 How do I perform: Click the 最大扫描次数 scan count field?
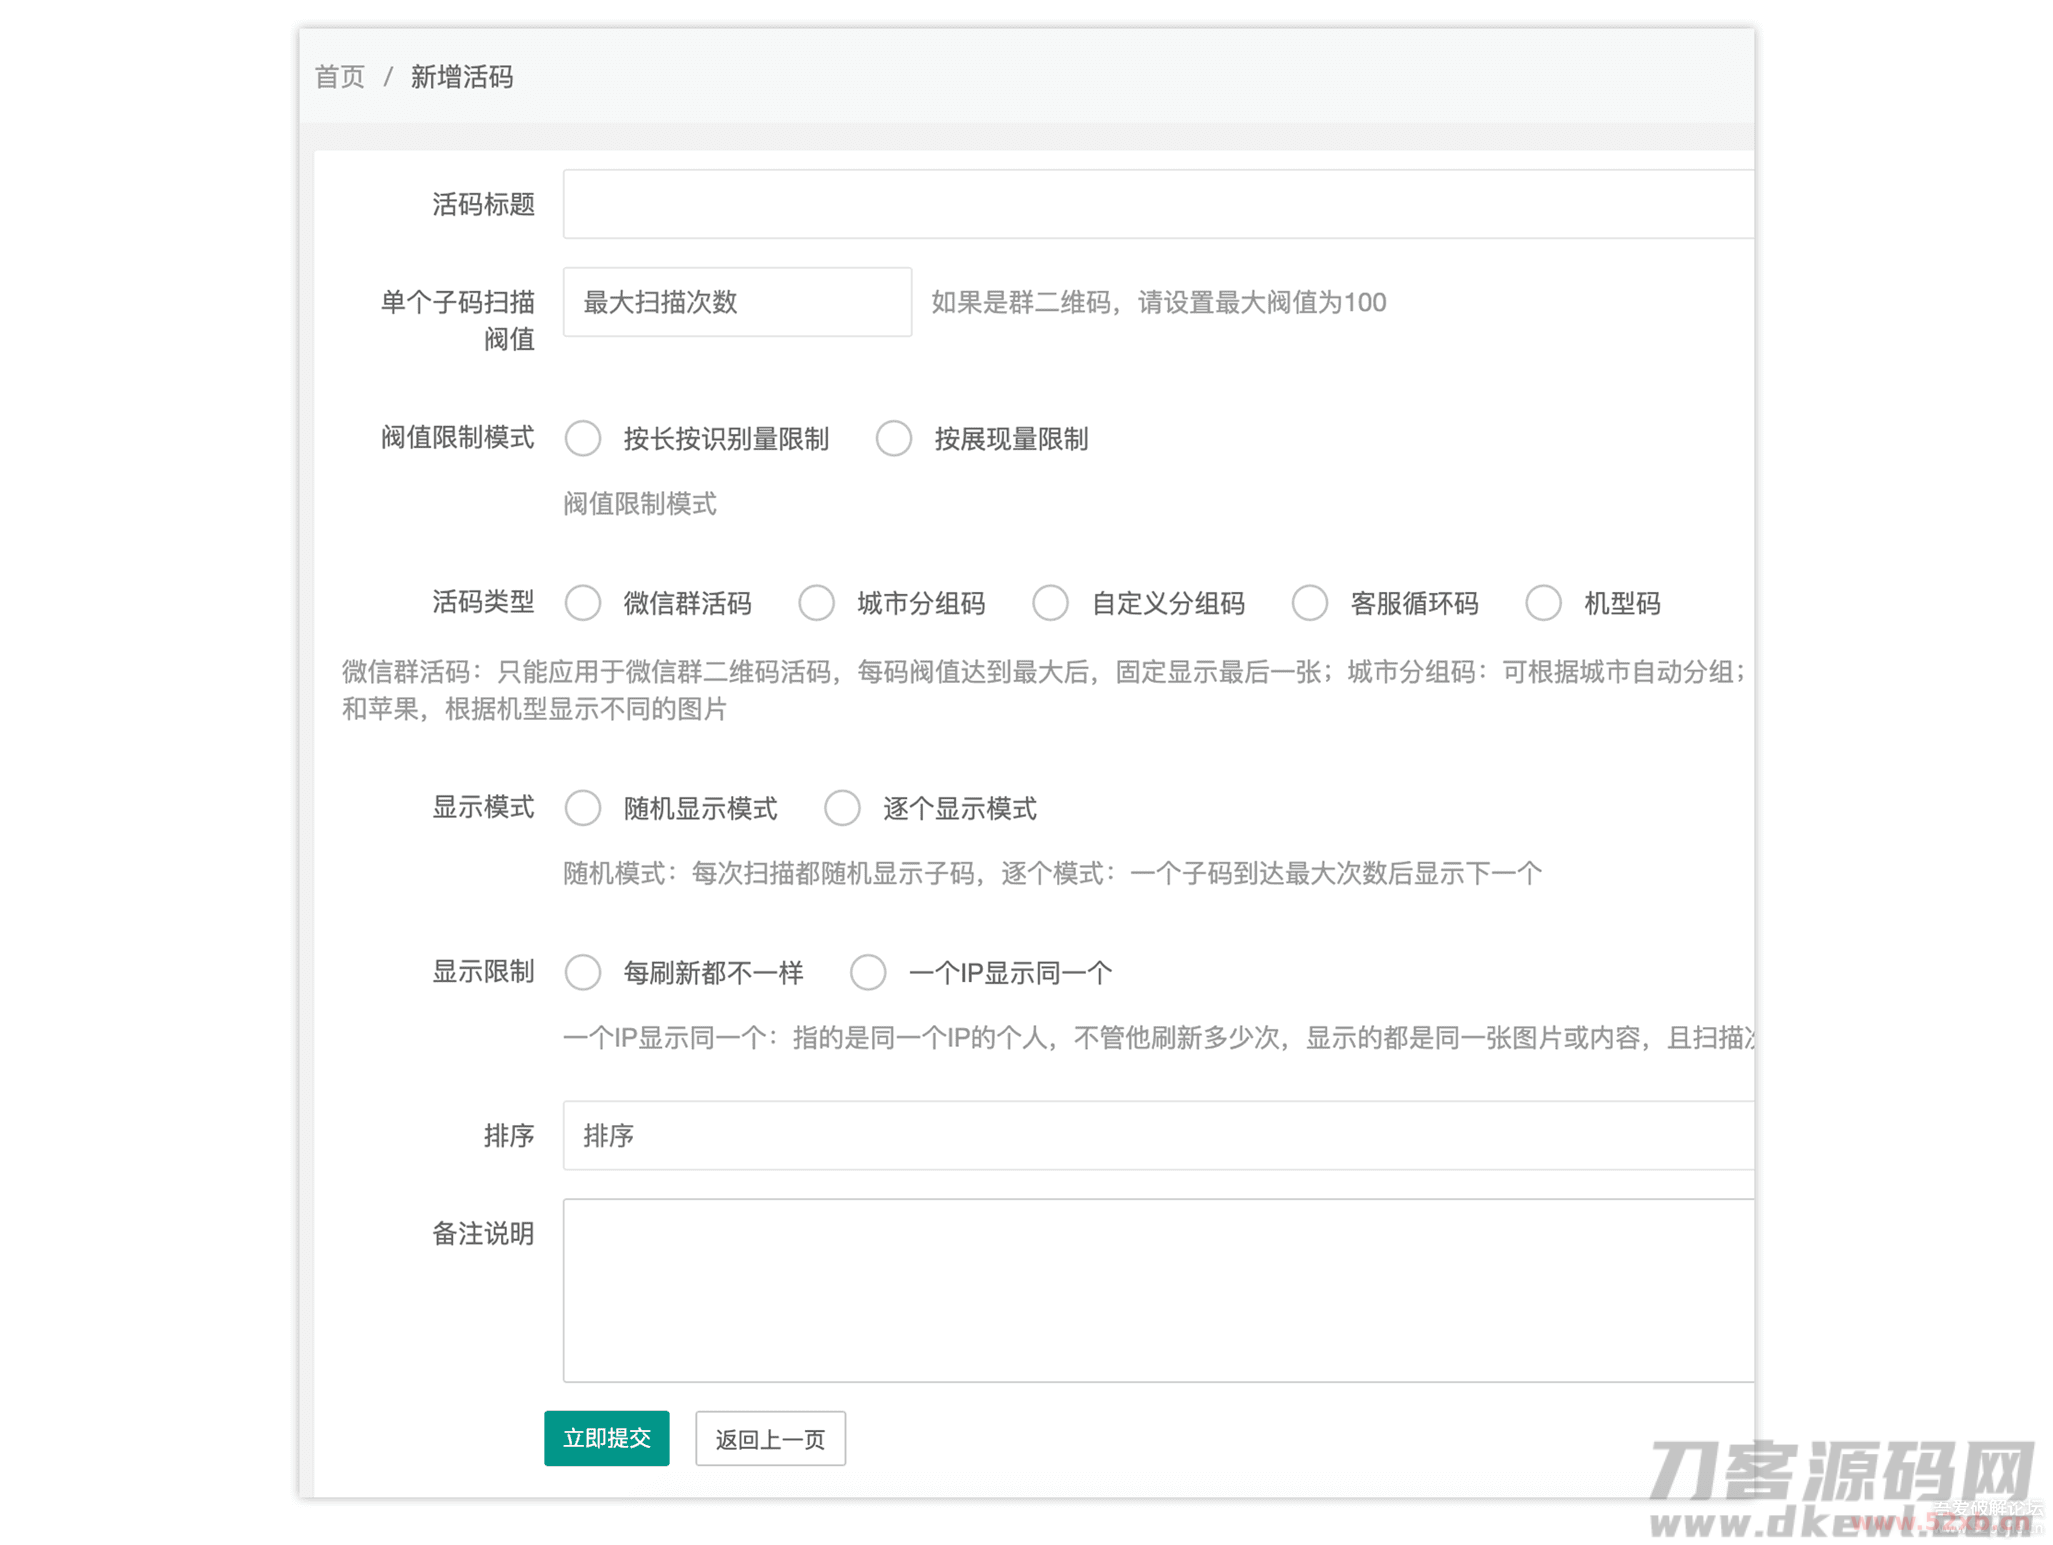[x=737, y=302]
